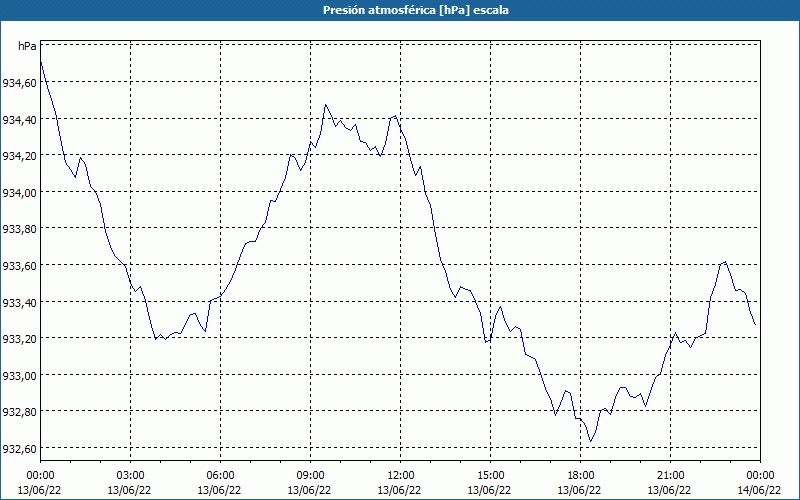Click the hPa unit label
Screen dimensions: 800x500
click(27, 46)
